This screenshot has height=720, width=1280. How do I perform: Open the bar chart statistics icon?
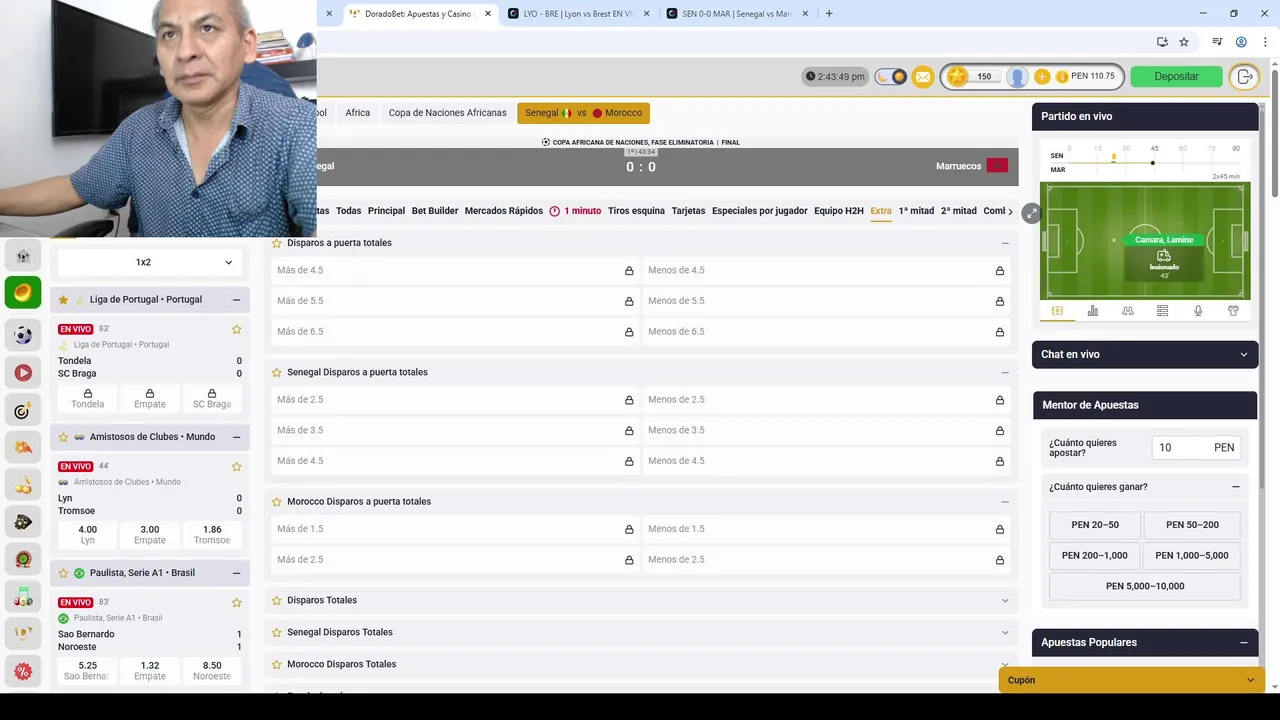point(1092,311)
